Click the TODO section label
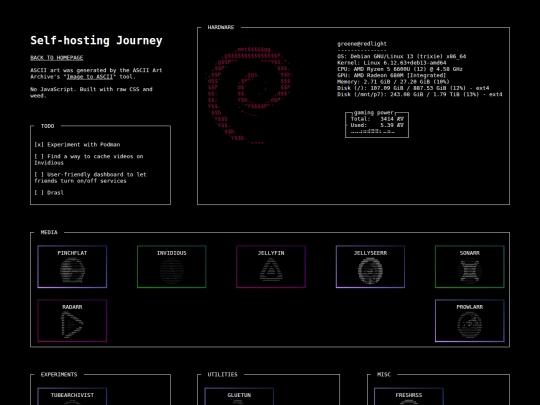This screenshot has height=405, width=540. click(x=48, y=126)
